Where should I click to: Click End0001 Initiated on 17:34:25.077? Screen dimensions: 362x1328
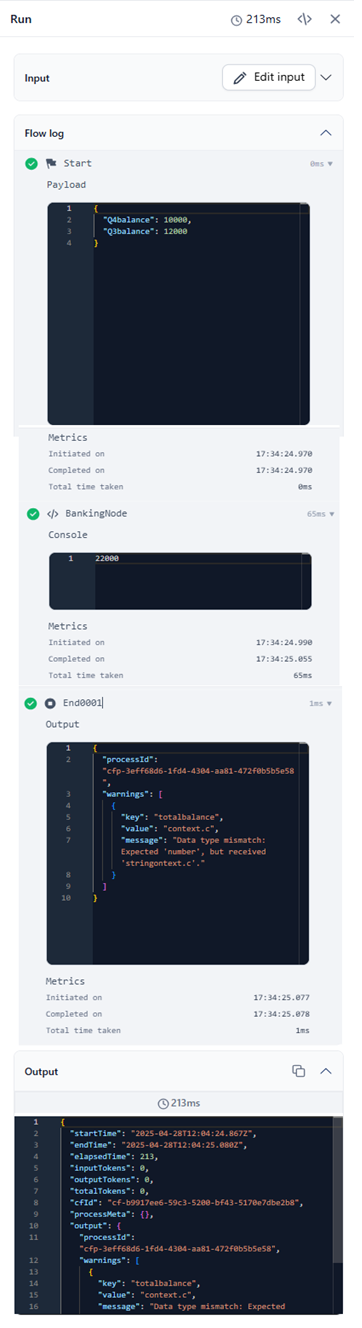click(x=283, y=997)
